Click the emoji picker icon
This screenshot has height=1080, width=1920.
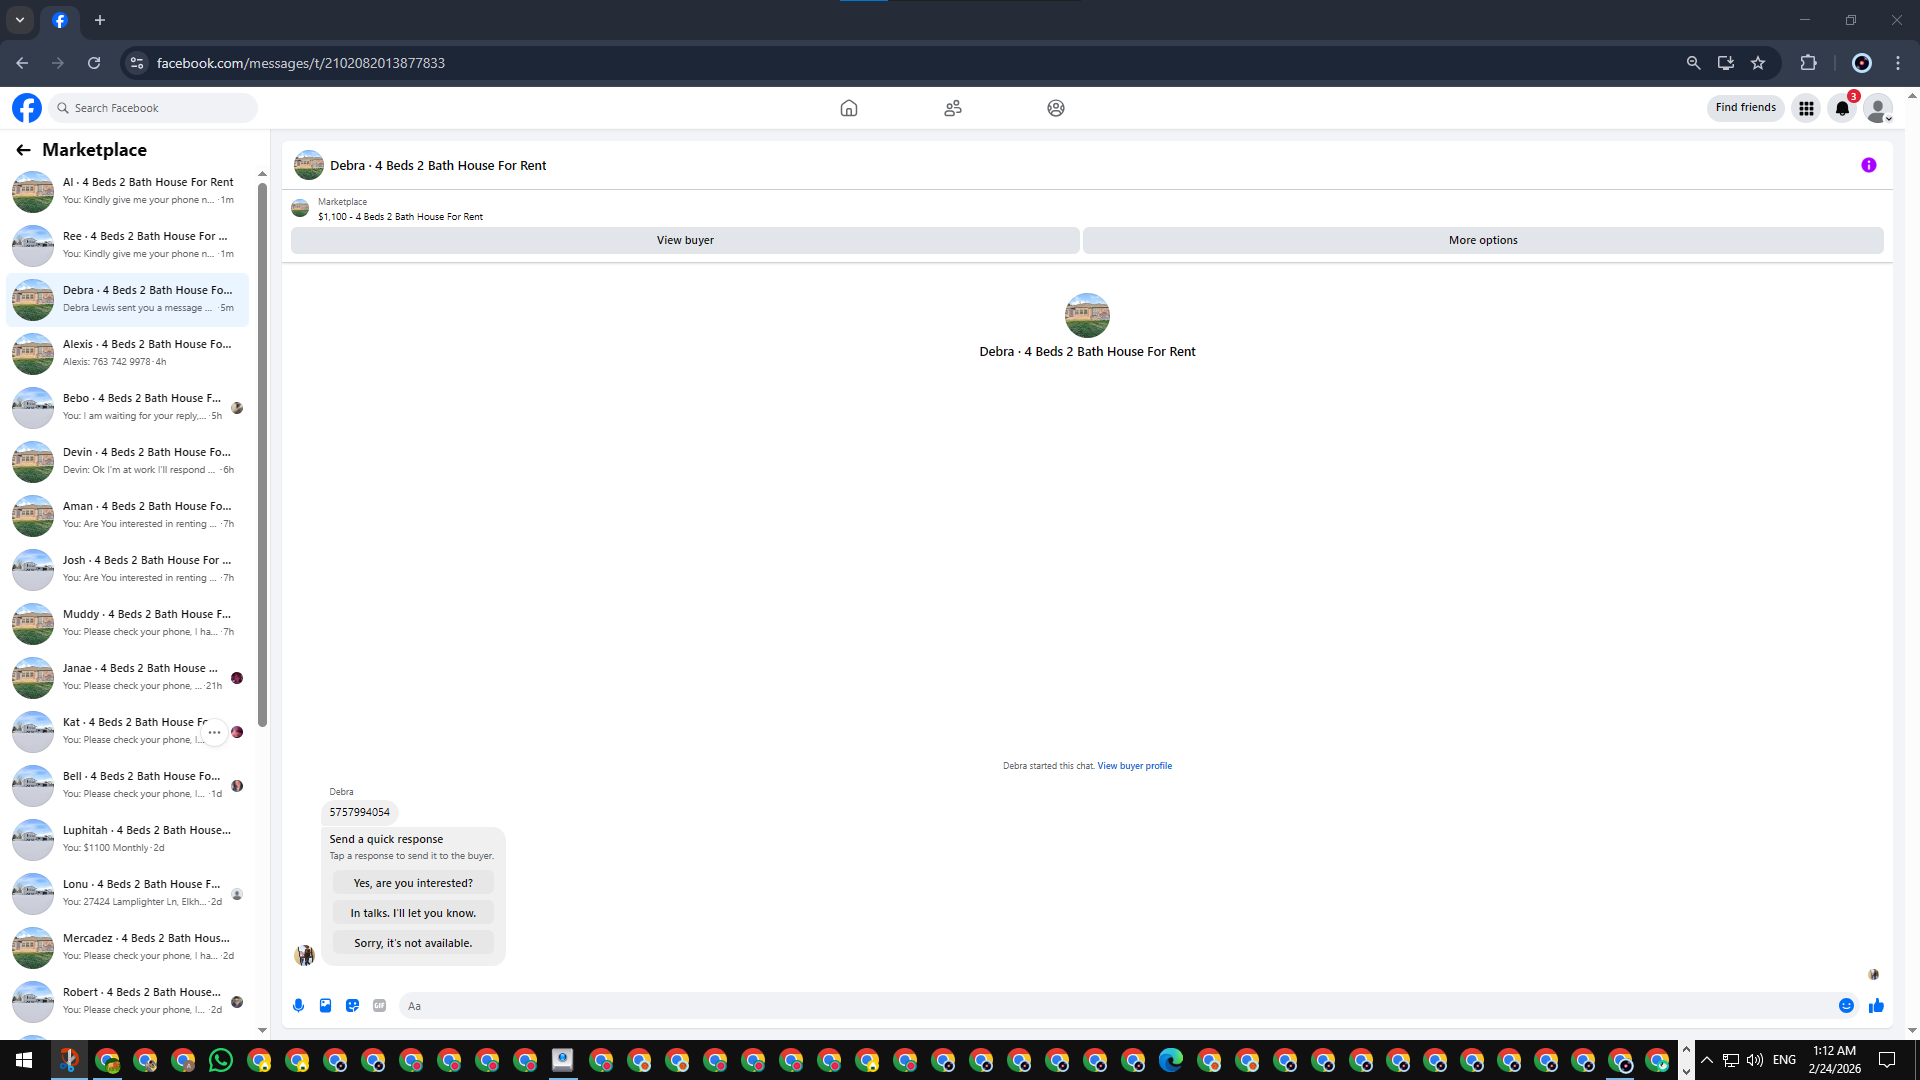click(1846, 1006)
